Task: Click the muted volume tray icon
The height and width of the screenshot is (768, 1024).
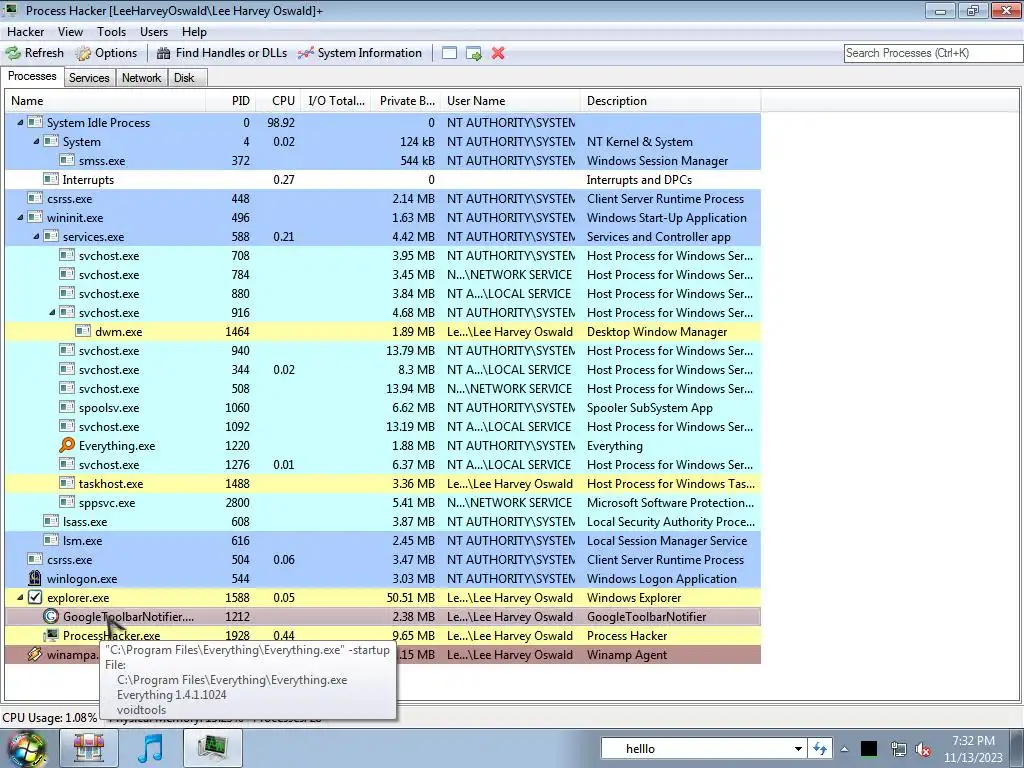Action: (x=923, y=749)
